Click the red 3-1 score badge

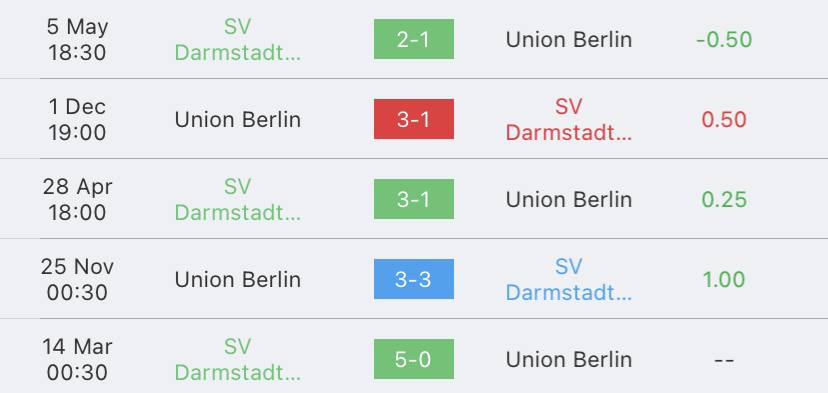[413, 119]
